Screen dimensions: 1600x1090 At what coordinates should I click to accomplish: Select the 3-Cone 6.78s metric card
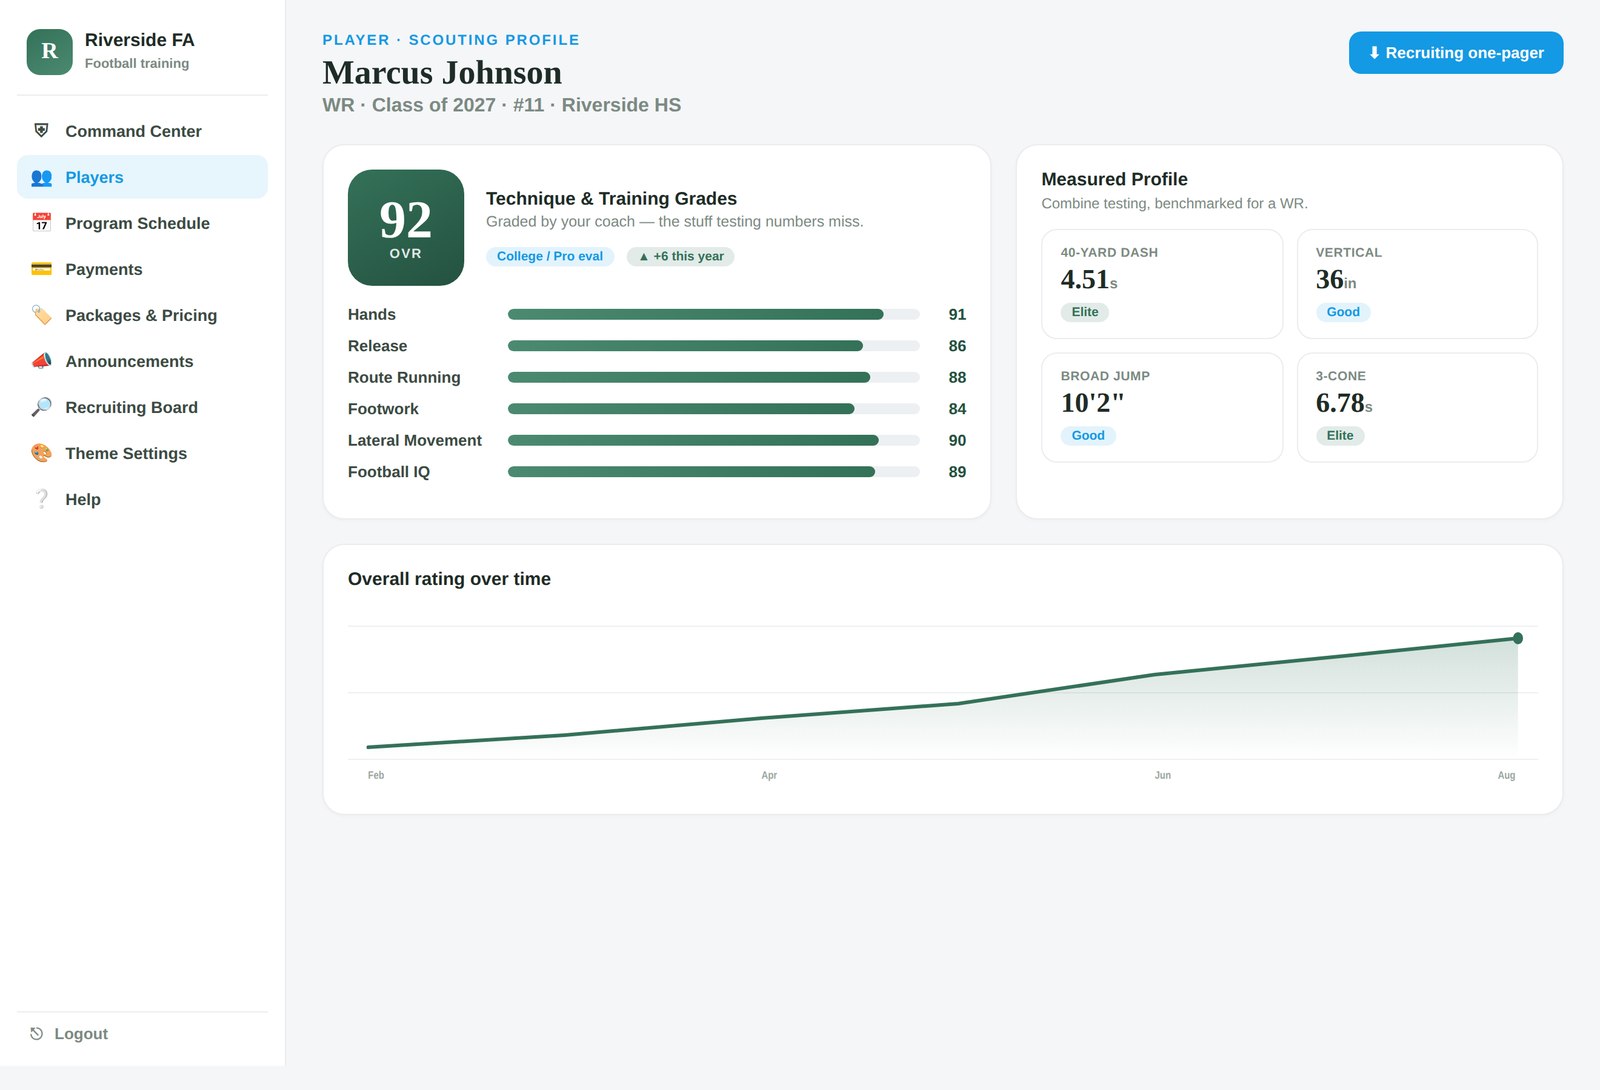(x=1417, y=407)
